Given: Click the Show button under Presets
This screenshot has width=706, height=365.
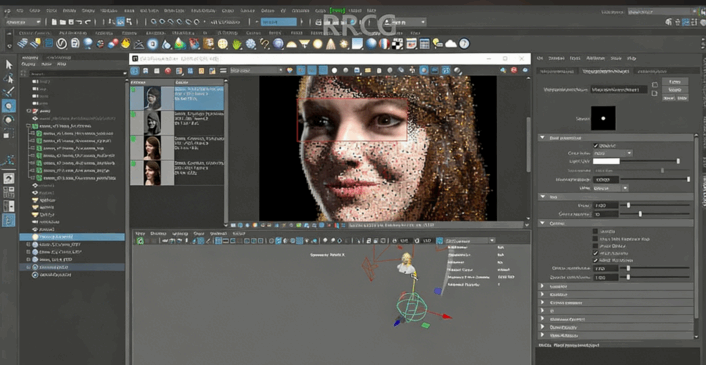Looking at the screenshot, I should [x=668, y=98].
